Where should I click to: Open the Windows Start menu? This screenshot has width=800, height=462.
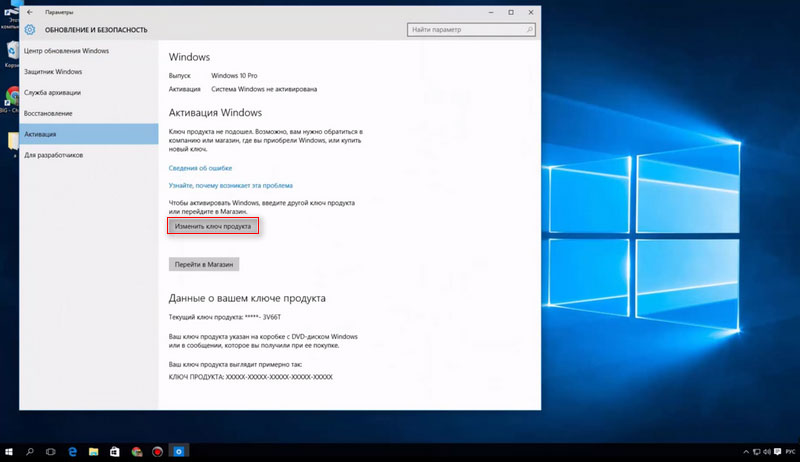click(9, 452)
